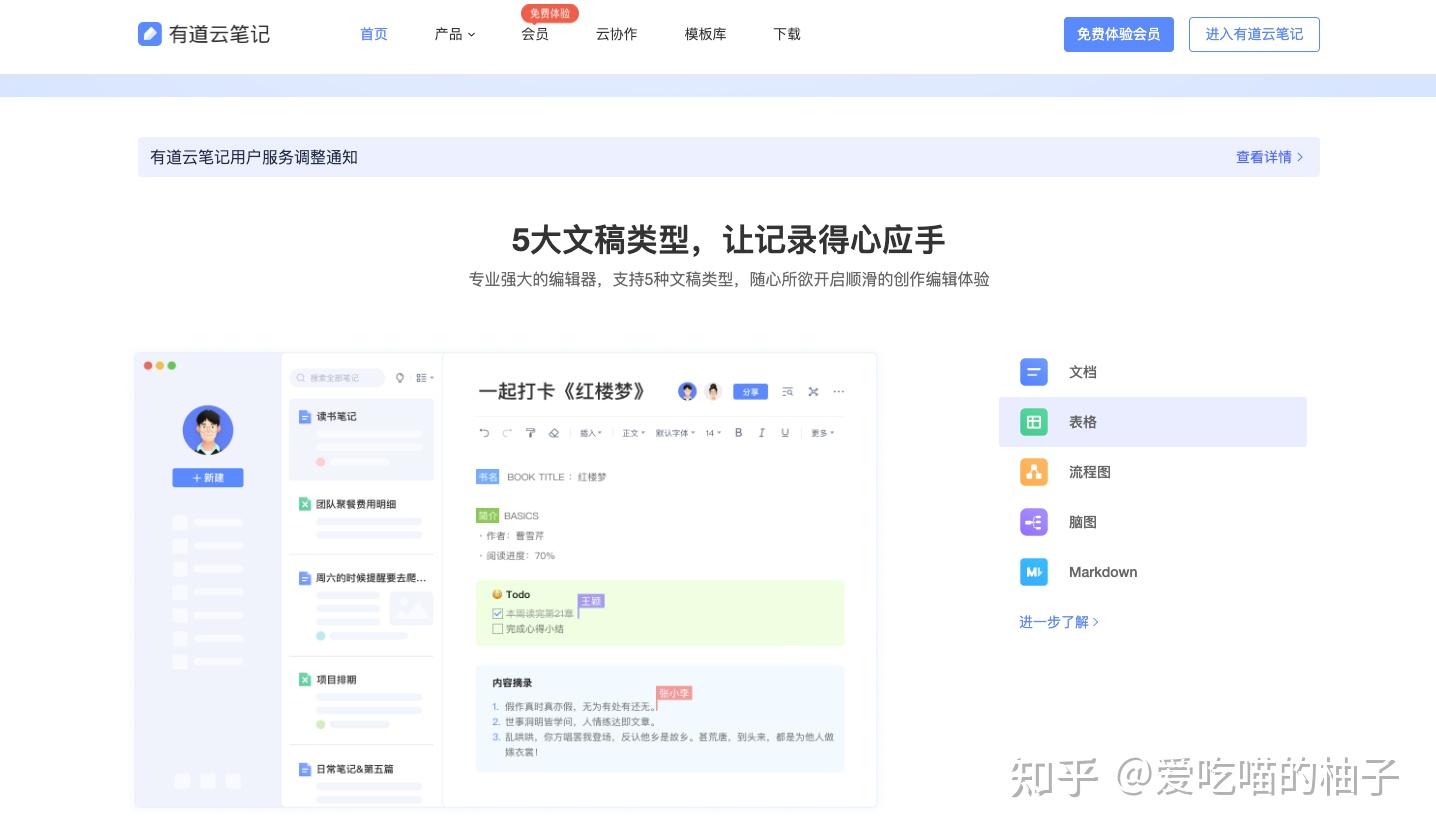Screen dimensions: 1436x835
Task: Click the undo arrow in editor toolbar
Action: pos(485,433)
